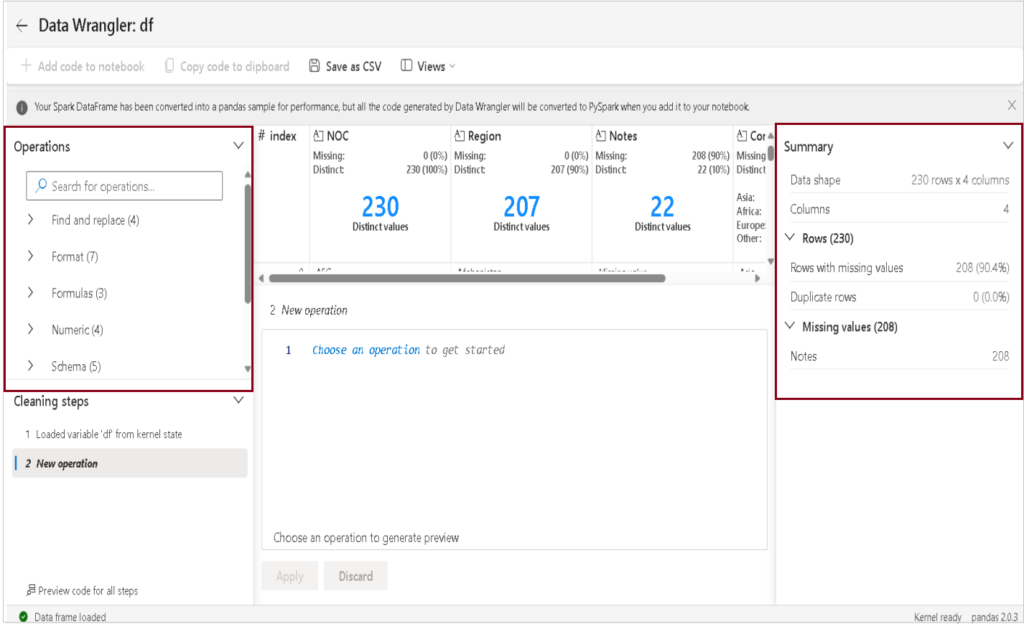This screenshot has width=1024, height=624.
Task: Click the Save as CSV disk icon
Action: coord(315,67)
